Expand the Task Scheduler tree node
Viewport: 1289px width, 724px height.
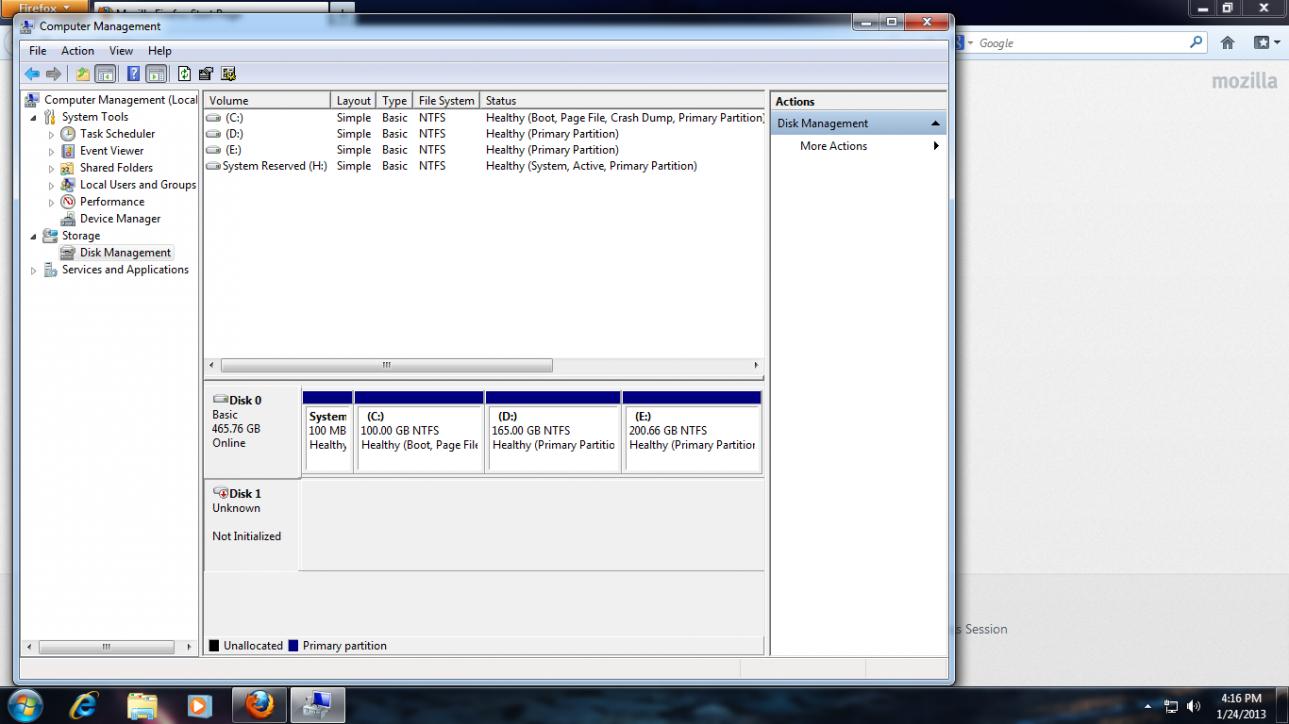52,134
